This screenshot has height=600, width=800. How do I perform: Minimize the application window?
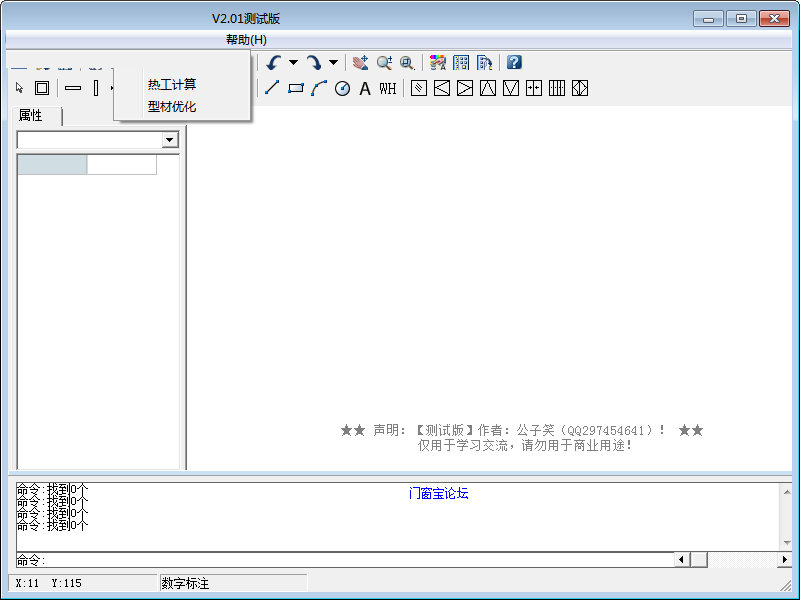coord(708,19)
